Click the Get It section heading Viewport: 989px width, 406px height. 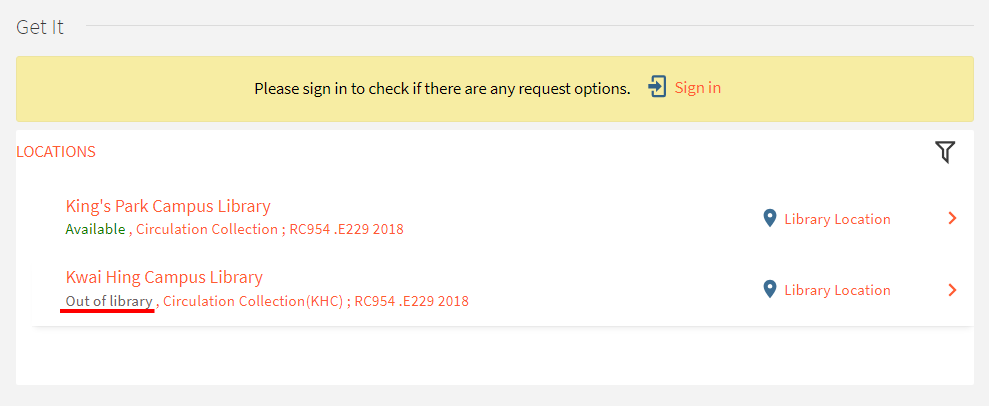click(x=40, y=27)
